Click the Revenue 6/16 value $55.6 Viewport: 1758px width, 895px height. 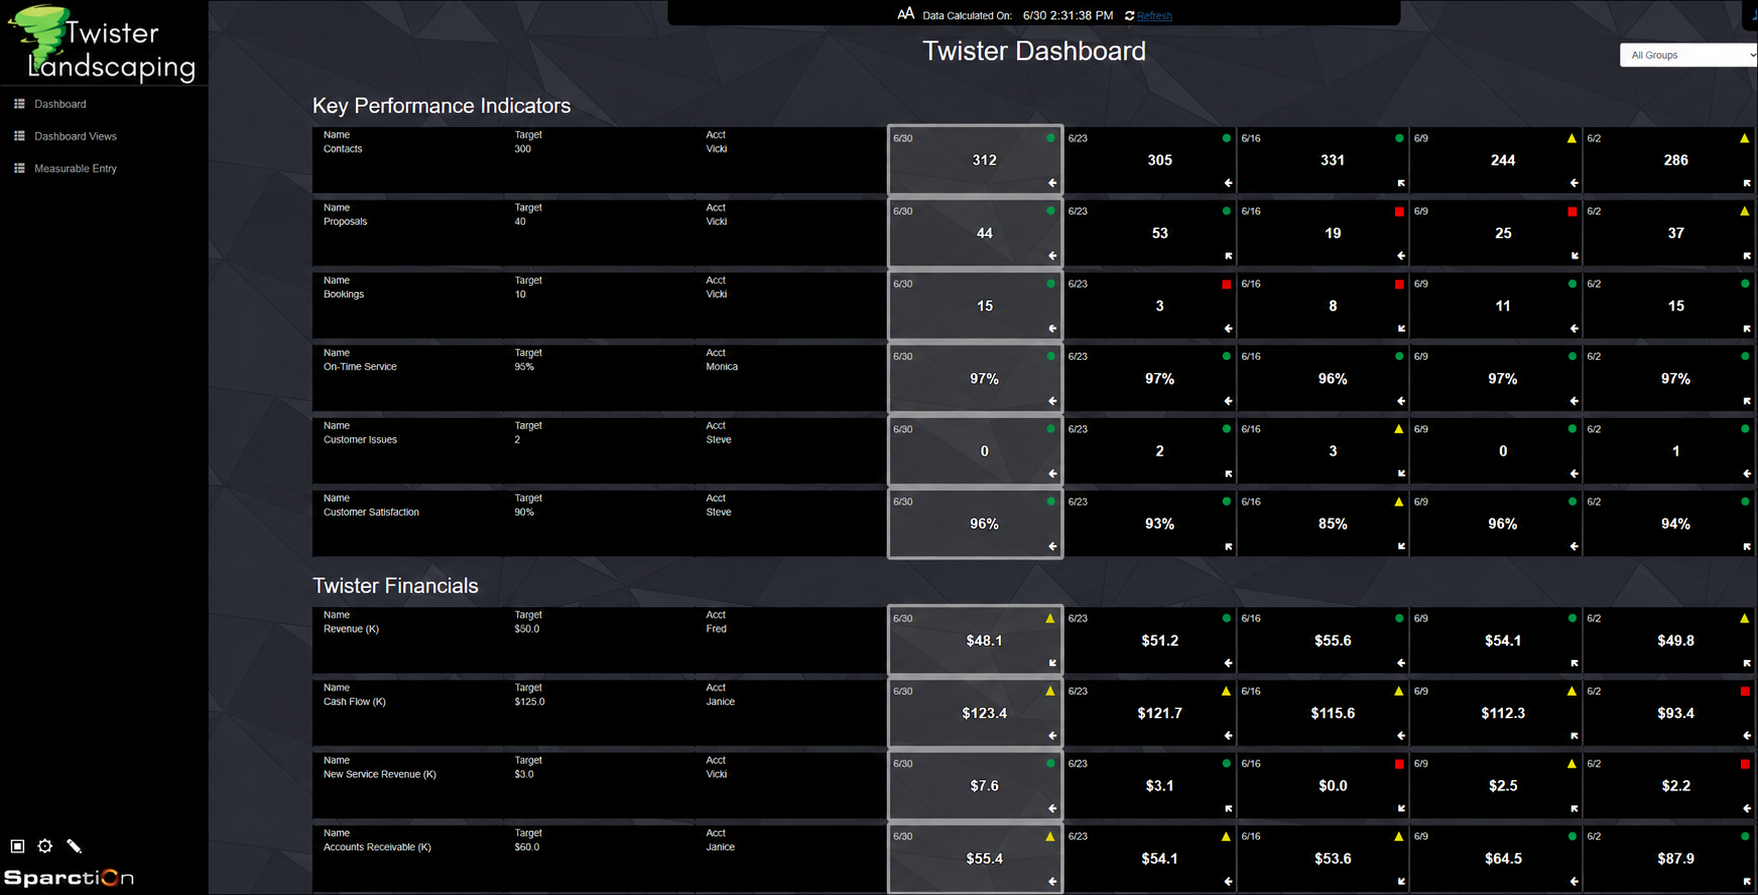(x=1333, y=641)
